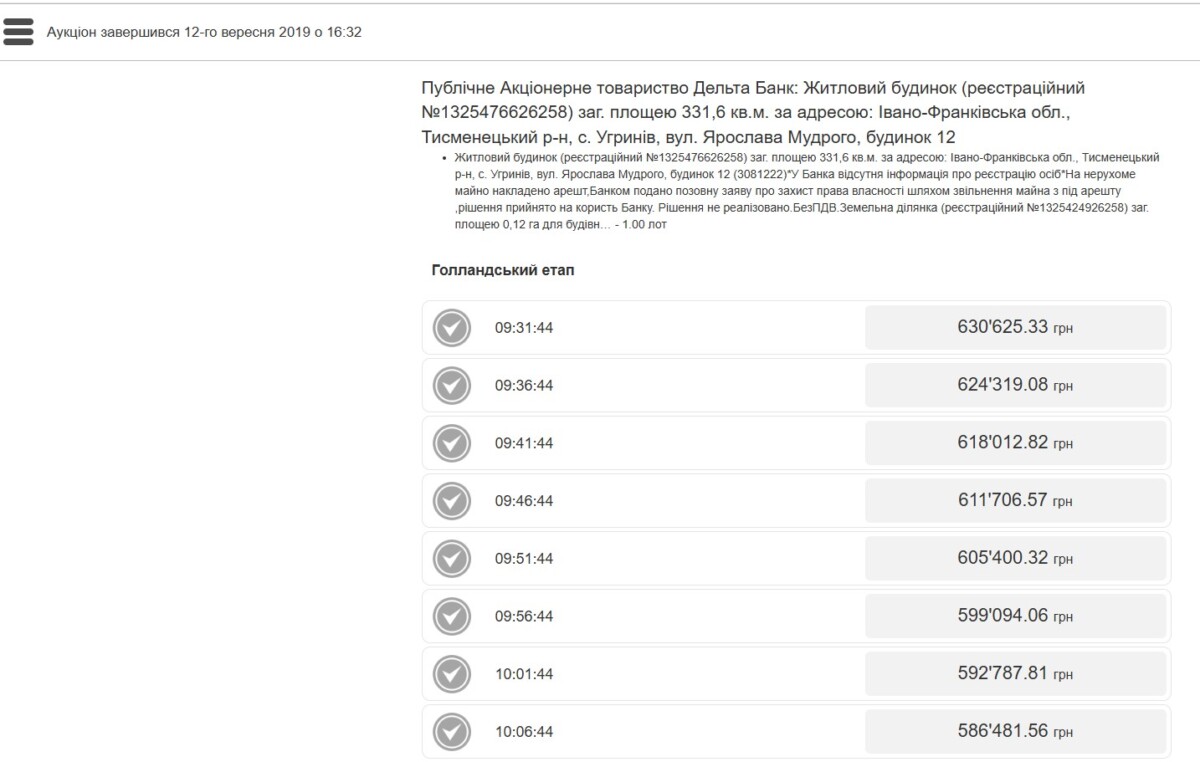Screen dimensions: 1200x762
Task: Click the 592'787.81 грн price box
Action: 1015,674
